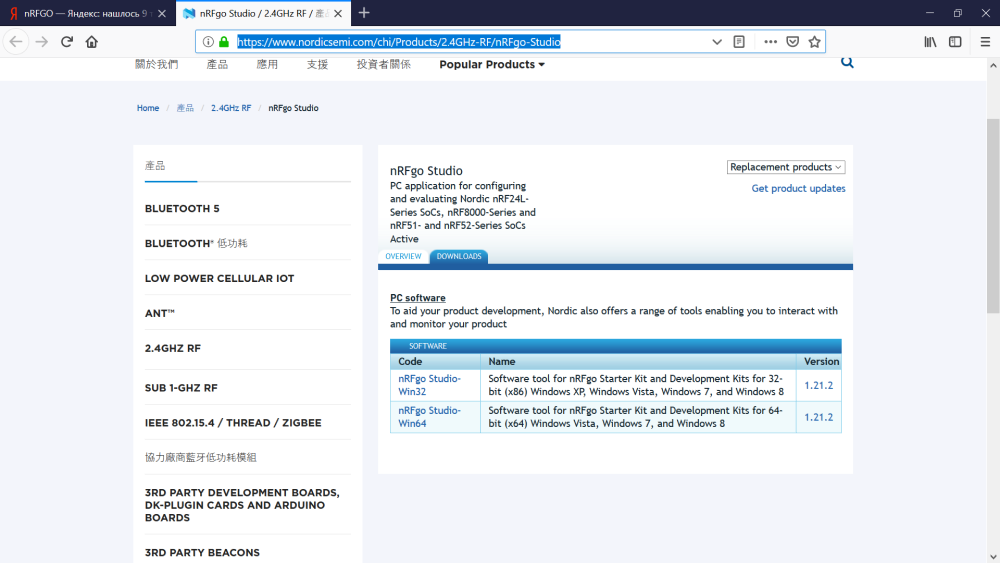Toggle reader view in address bar
Image resolution: width=1000 pixels, height=563 pixels.
739,42
